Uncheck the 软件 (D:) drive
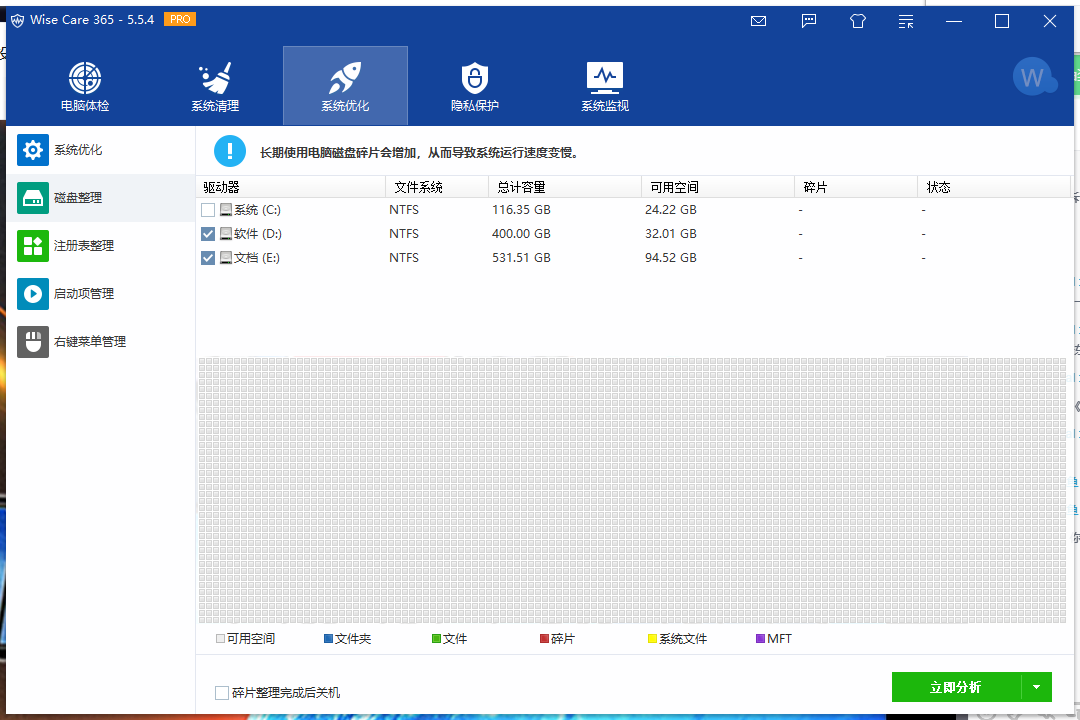Viewport: 1080px width, 720px height. (x=207, y=233)
